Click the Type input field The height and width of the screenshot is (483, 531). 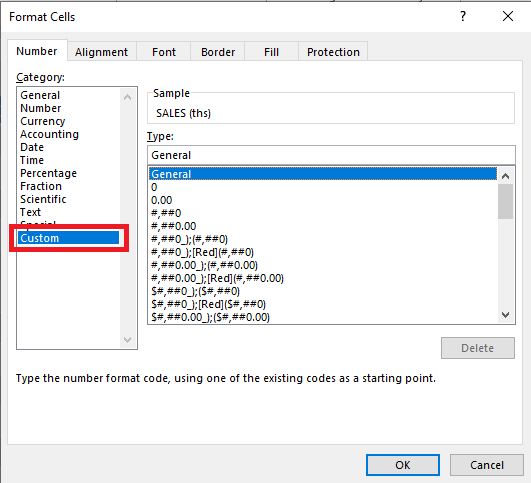pyautogui.click(x=331, y=155)
